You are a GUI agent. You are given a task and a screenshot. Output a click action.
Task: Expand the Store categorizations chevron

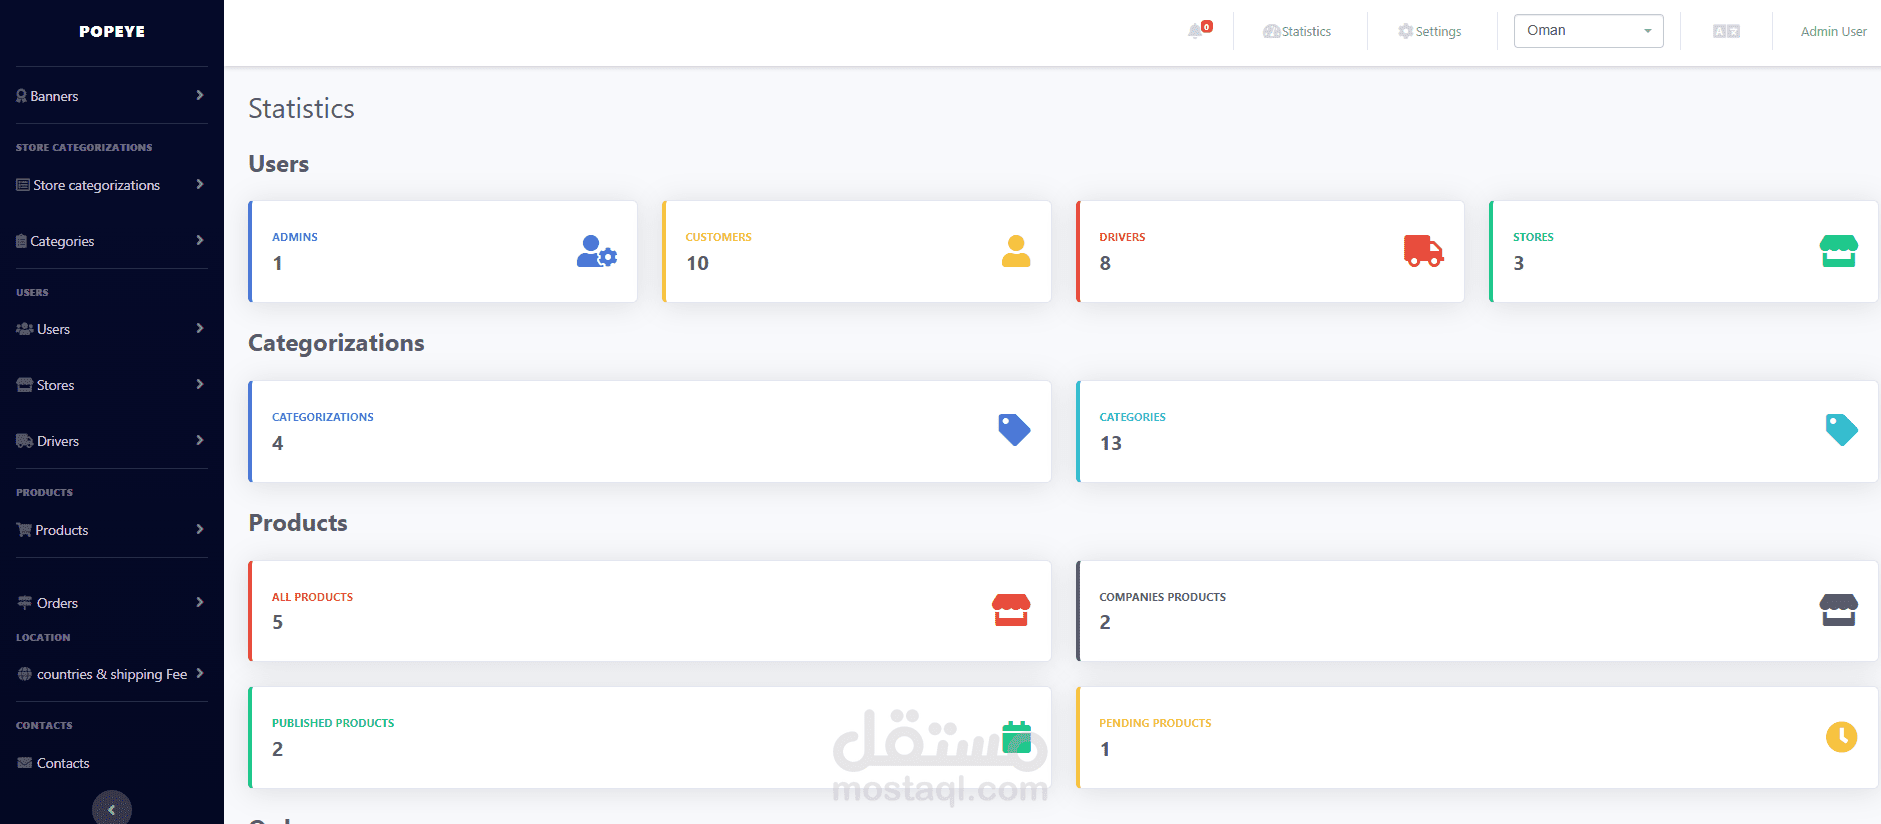200,184
